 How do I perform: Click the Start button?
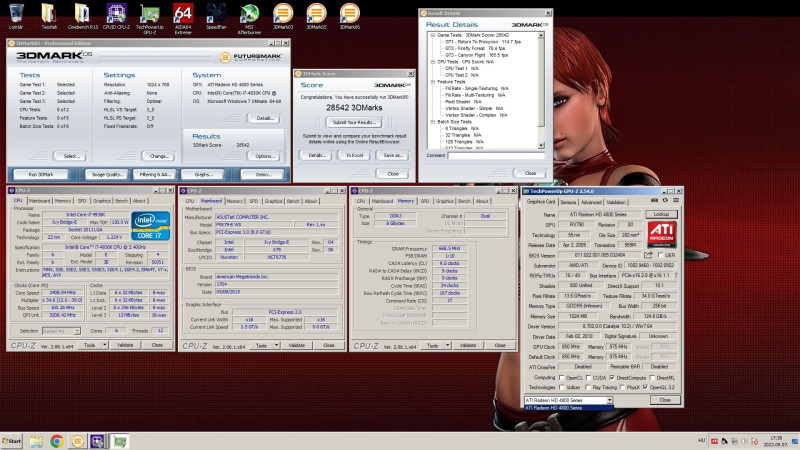pyautogui.click(x=12, y=441)
